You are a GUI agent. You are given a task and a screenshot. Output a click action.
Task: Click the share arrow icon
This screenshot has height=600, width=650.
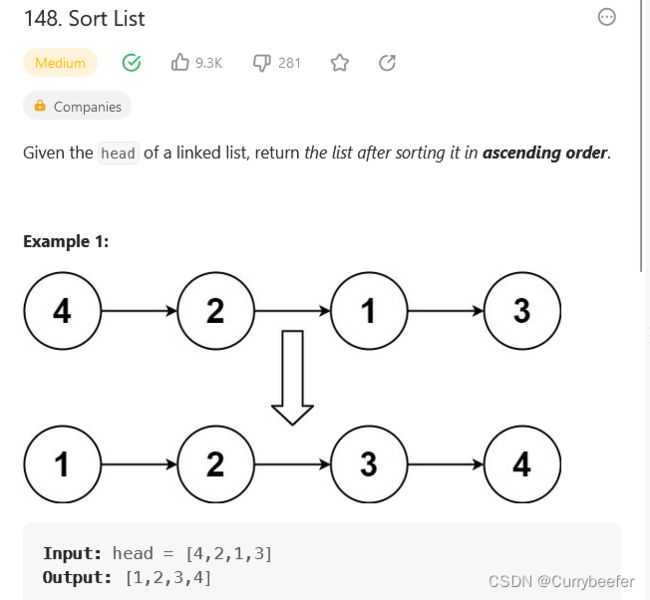coord(387,63)
